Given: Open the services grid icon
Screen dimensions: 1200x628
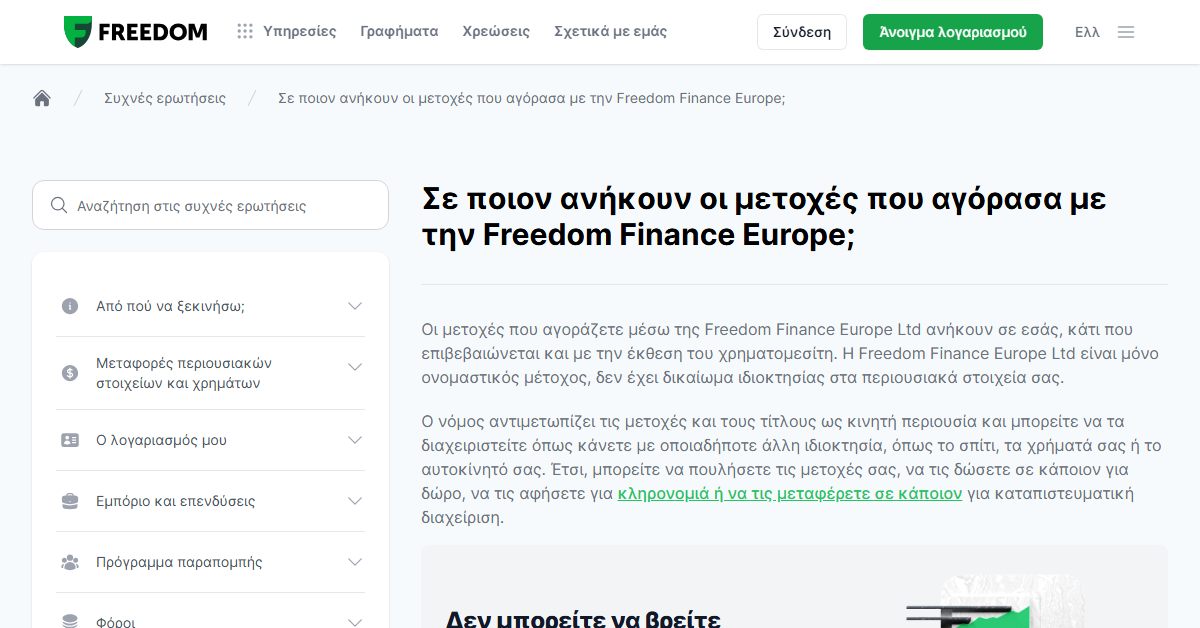Looking at the screenshot, I should (x=245, y=31).
